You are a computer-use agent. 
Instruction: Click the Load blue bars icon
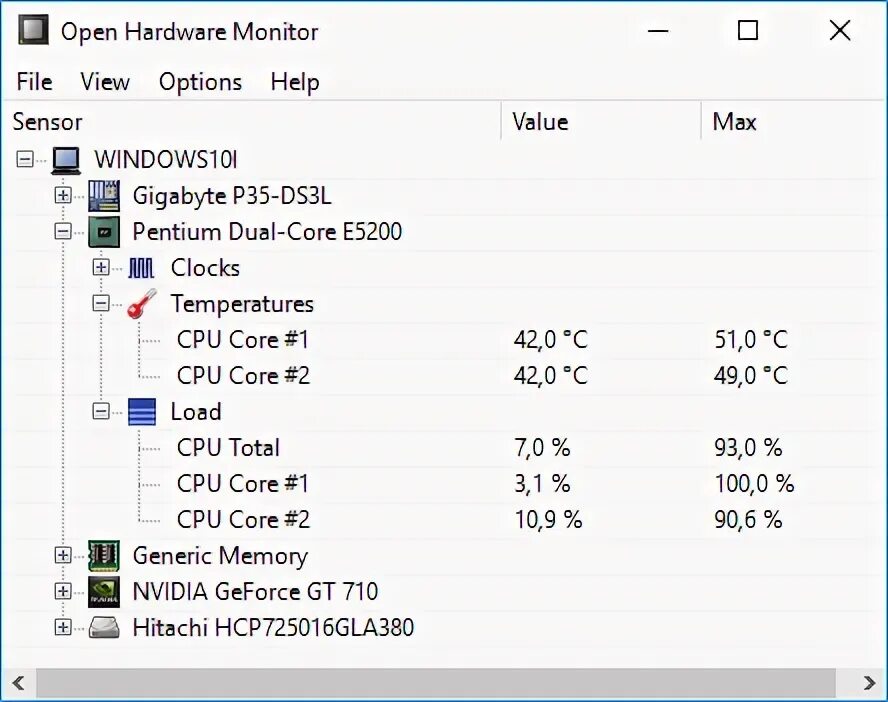[142, 412]
